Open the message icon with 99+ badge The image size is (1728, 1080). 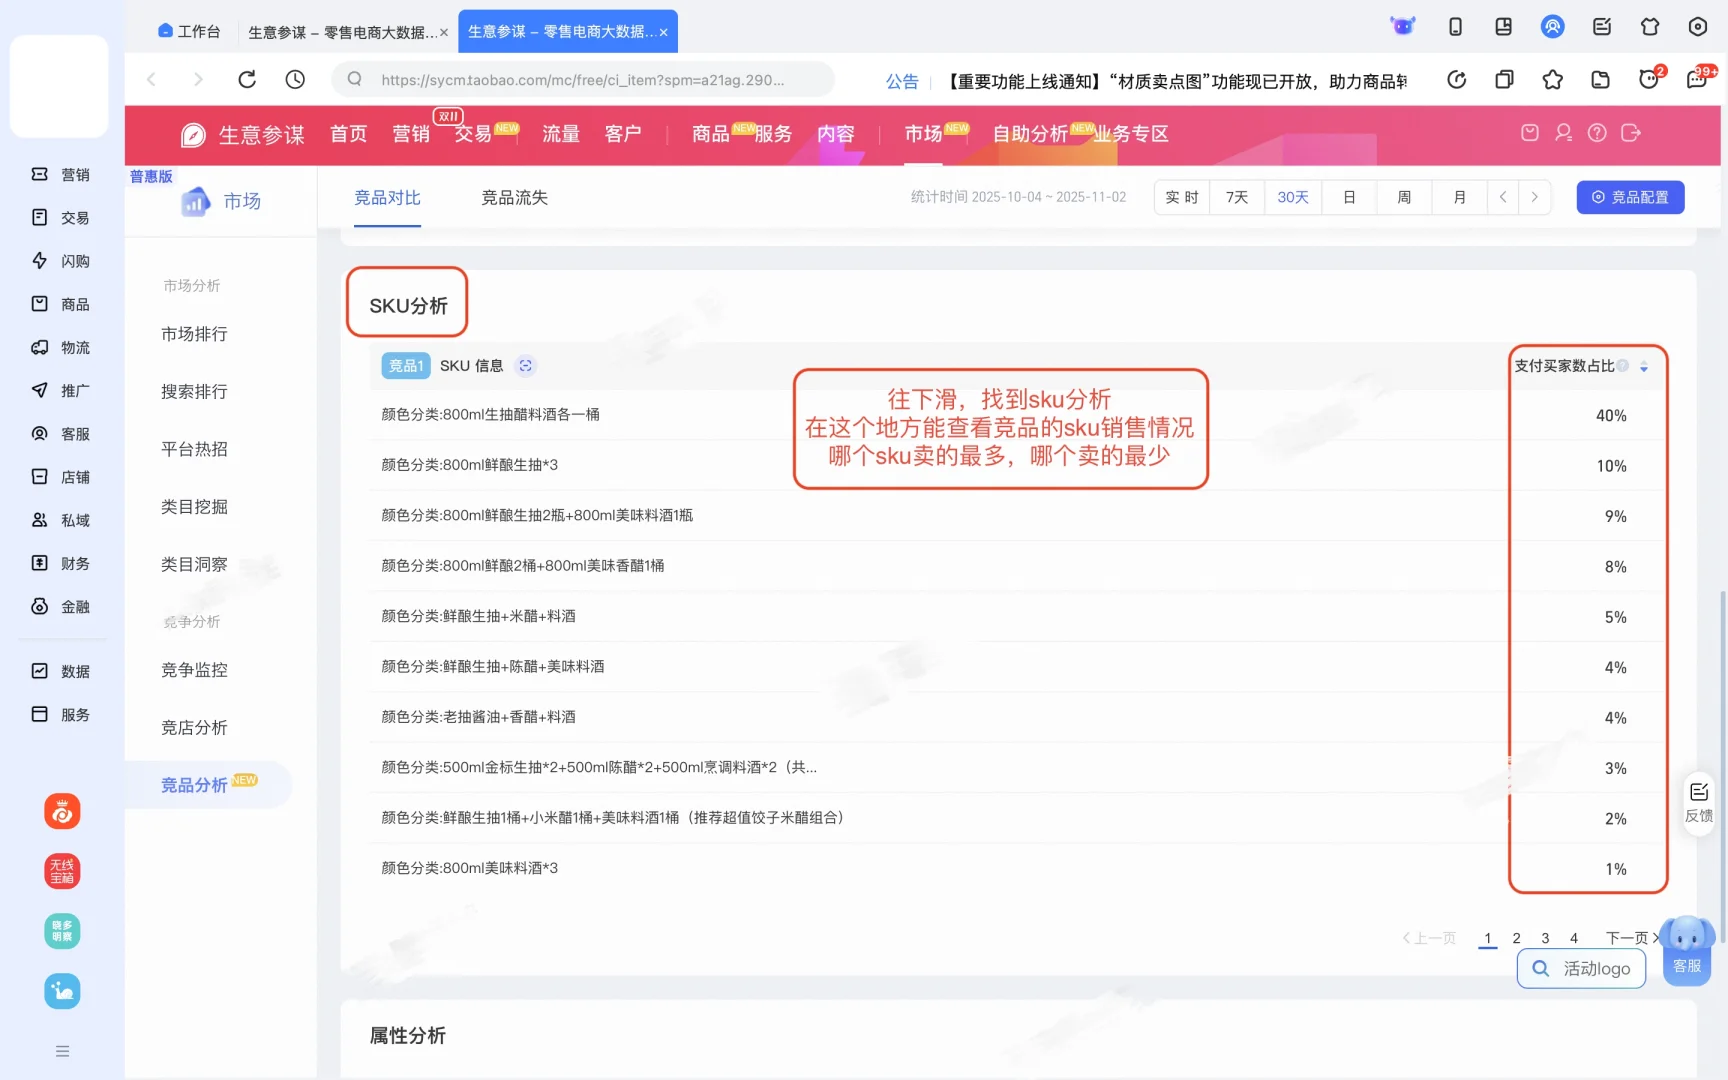coord(1698,79)
